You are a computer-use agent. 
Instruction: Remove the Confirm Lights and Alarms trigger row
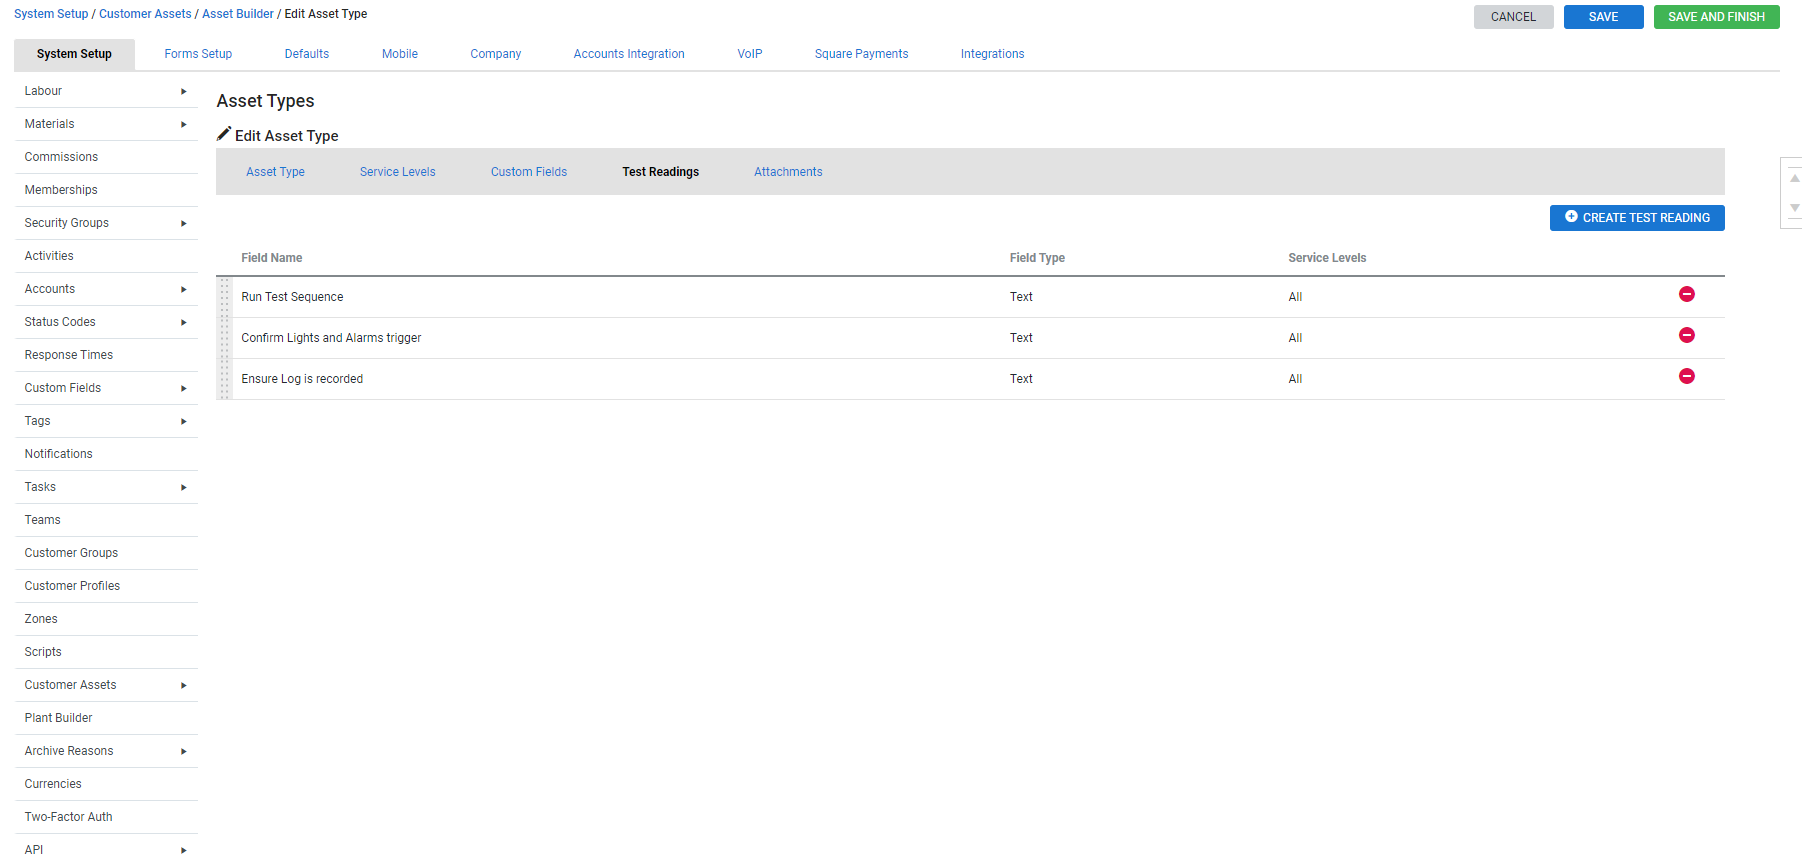coord(1686,335)
